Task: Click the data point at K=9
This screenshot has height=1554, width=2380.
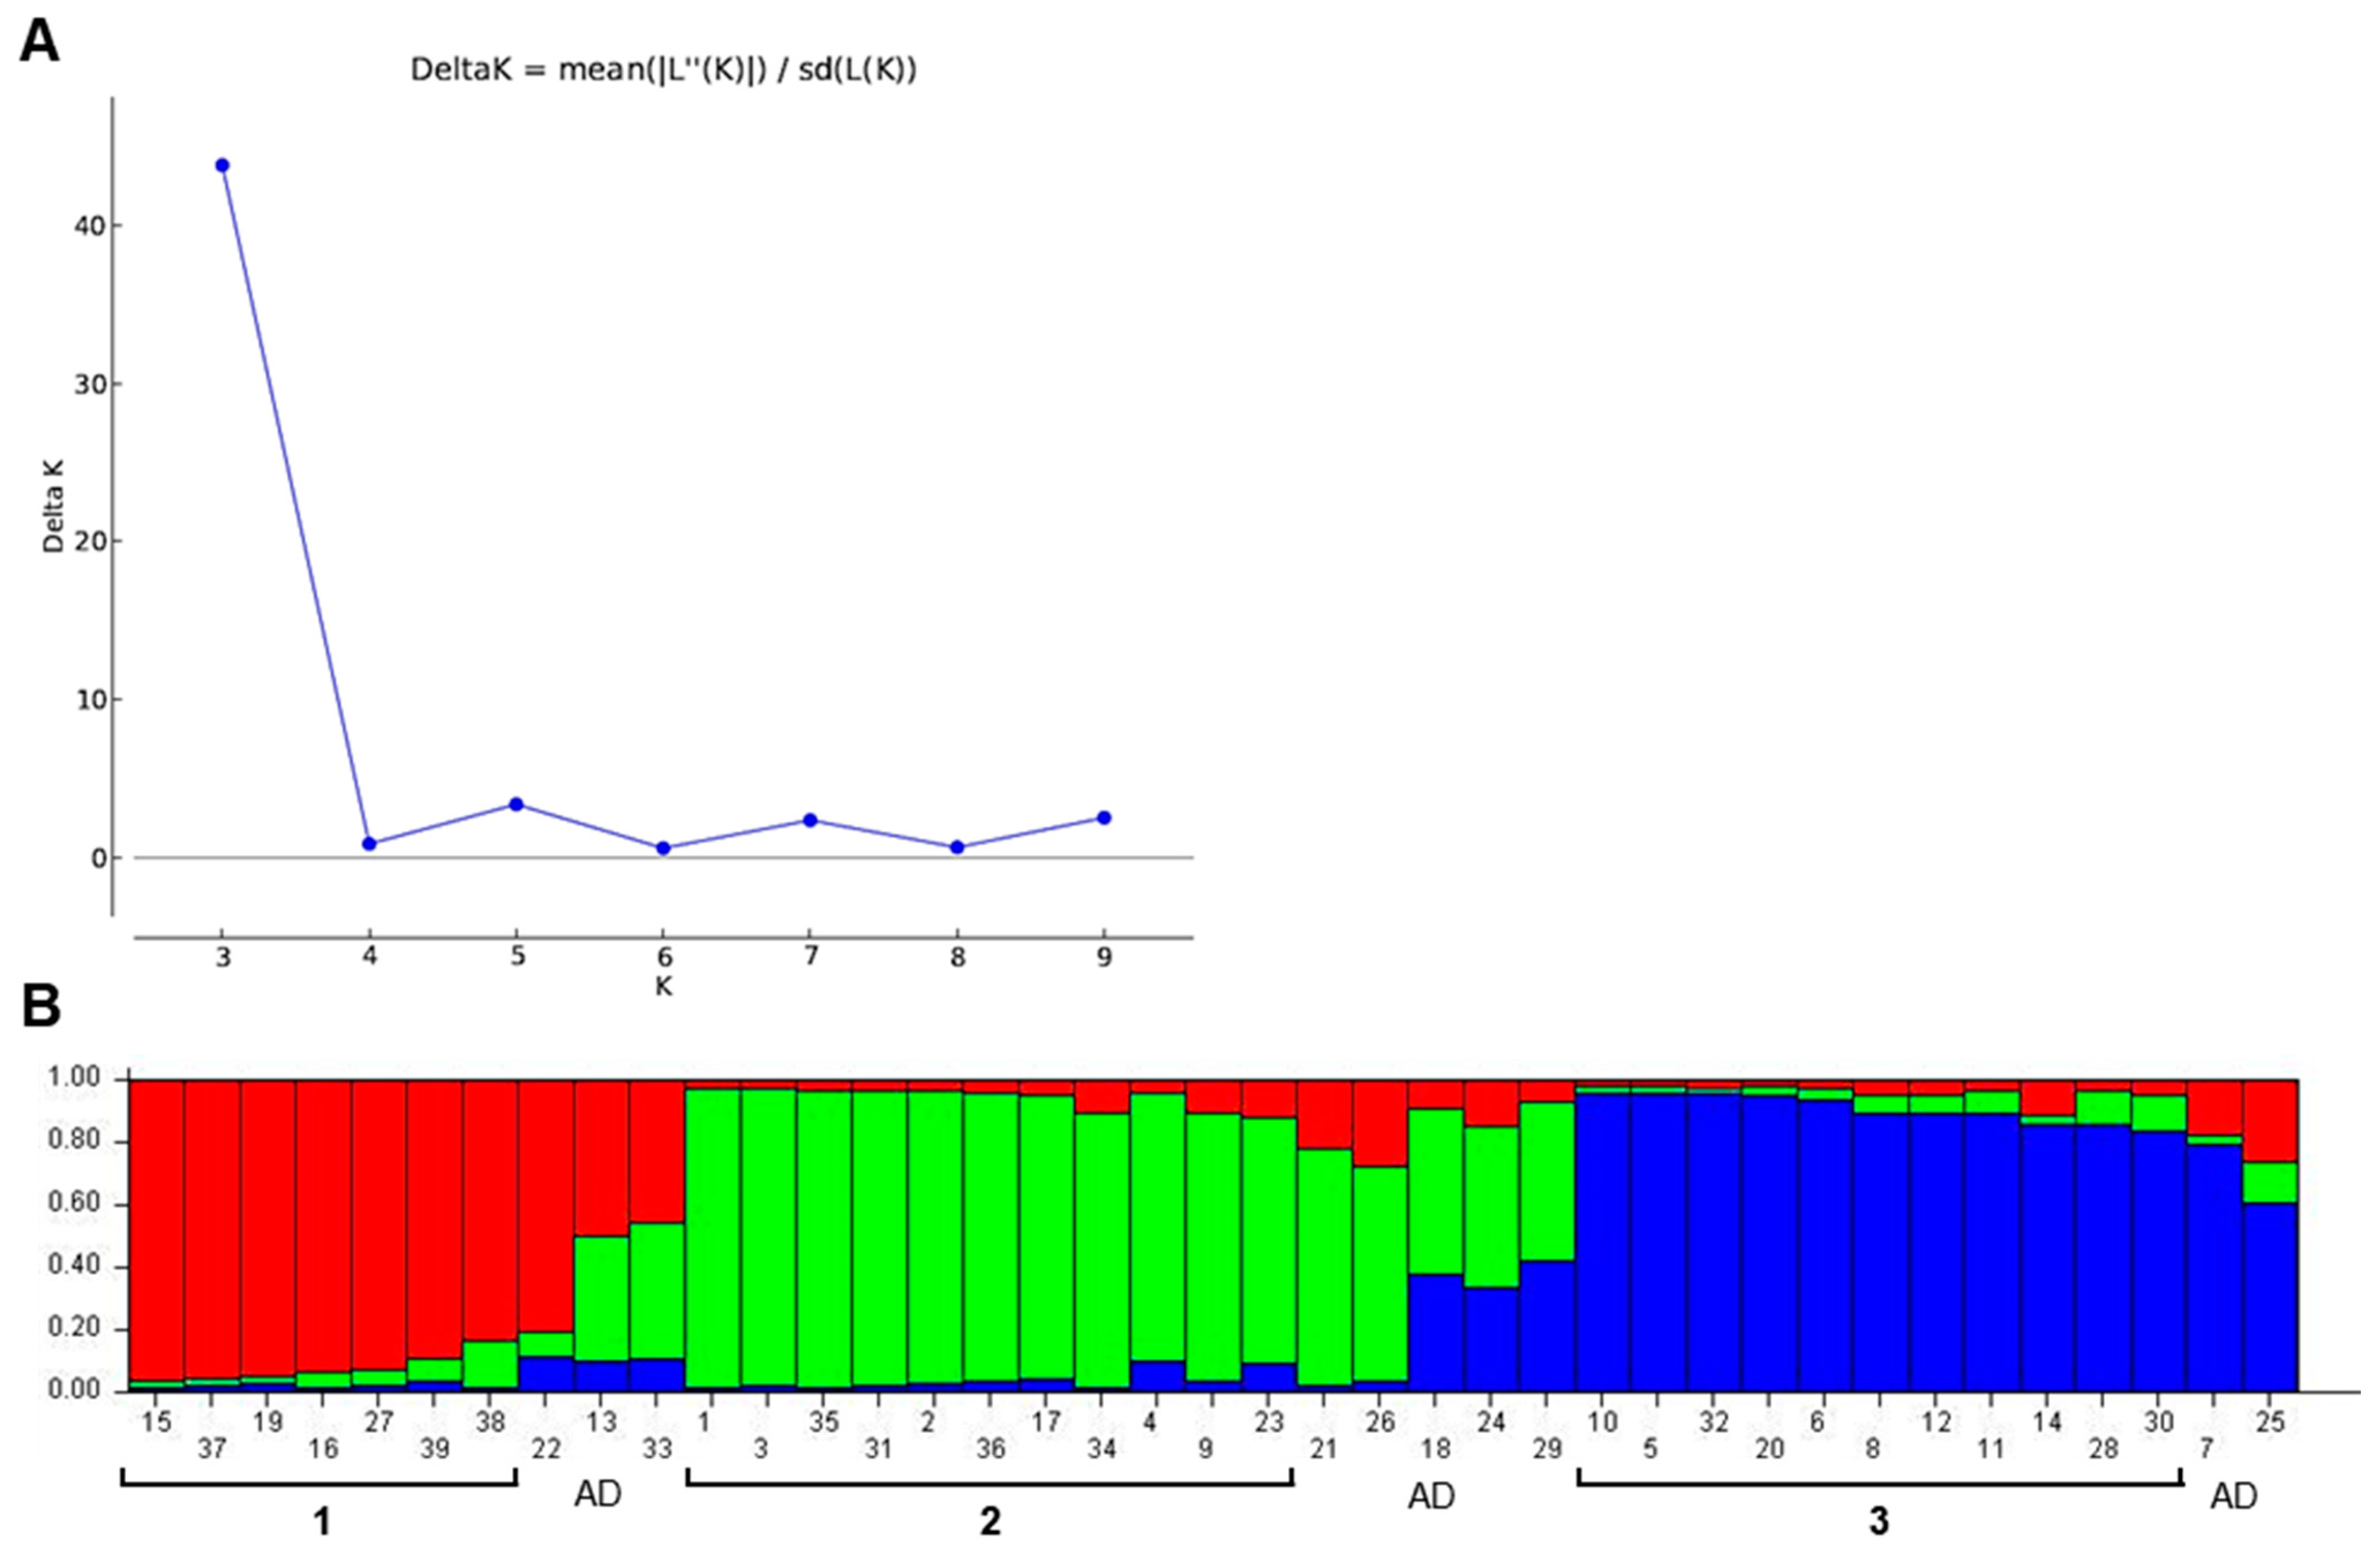Action: pyautogui.click(x=1104, y=817)
